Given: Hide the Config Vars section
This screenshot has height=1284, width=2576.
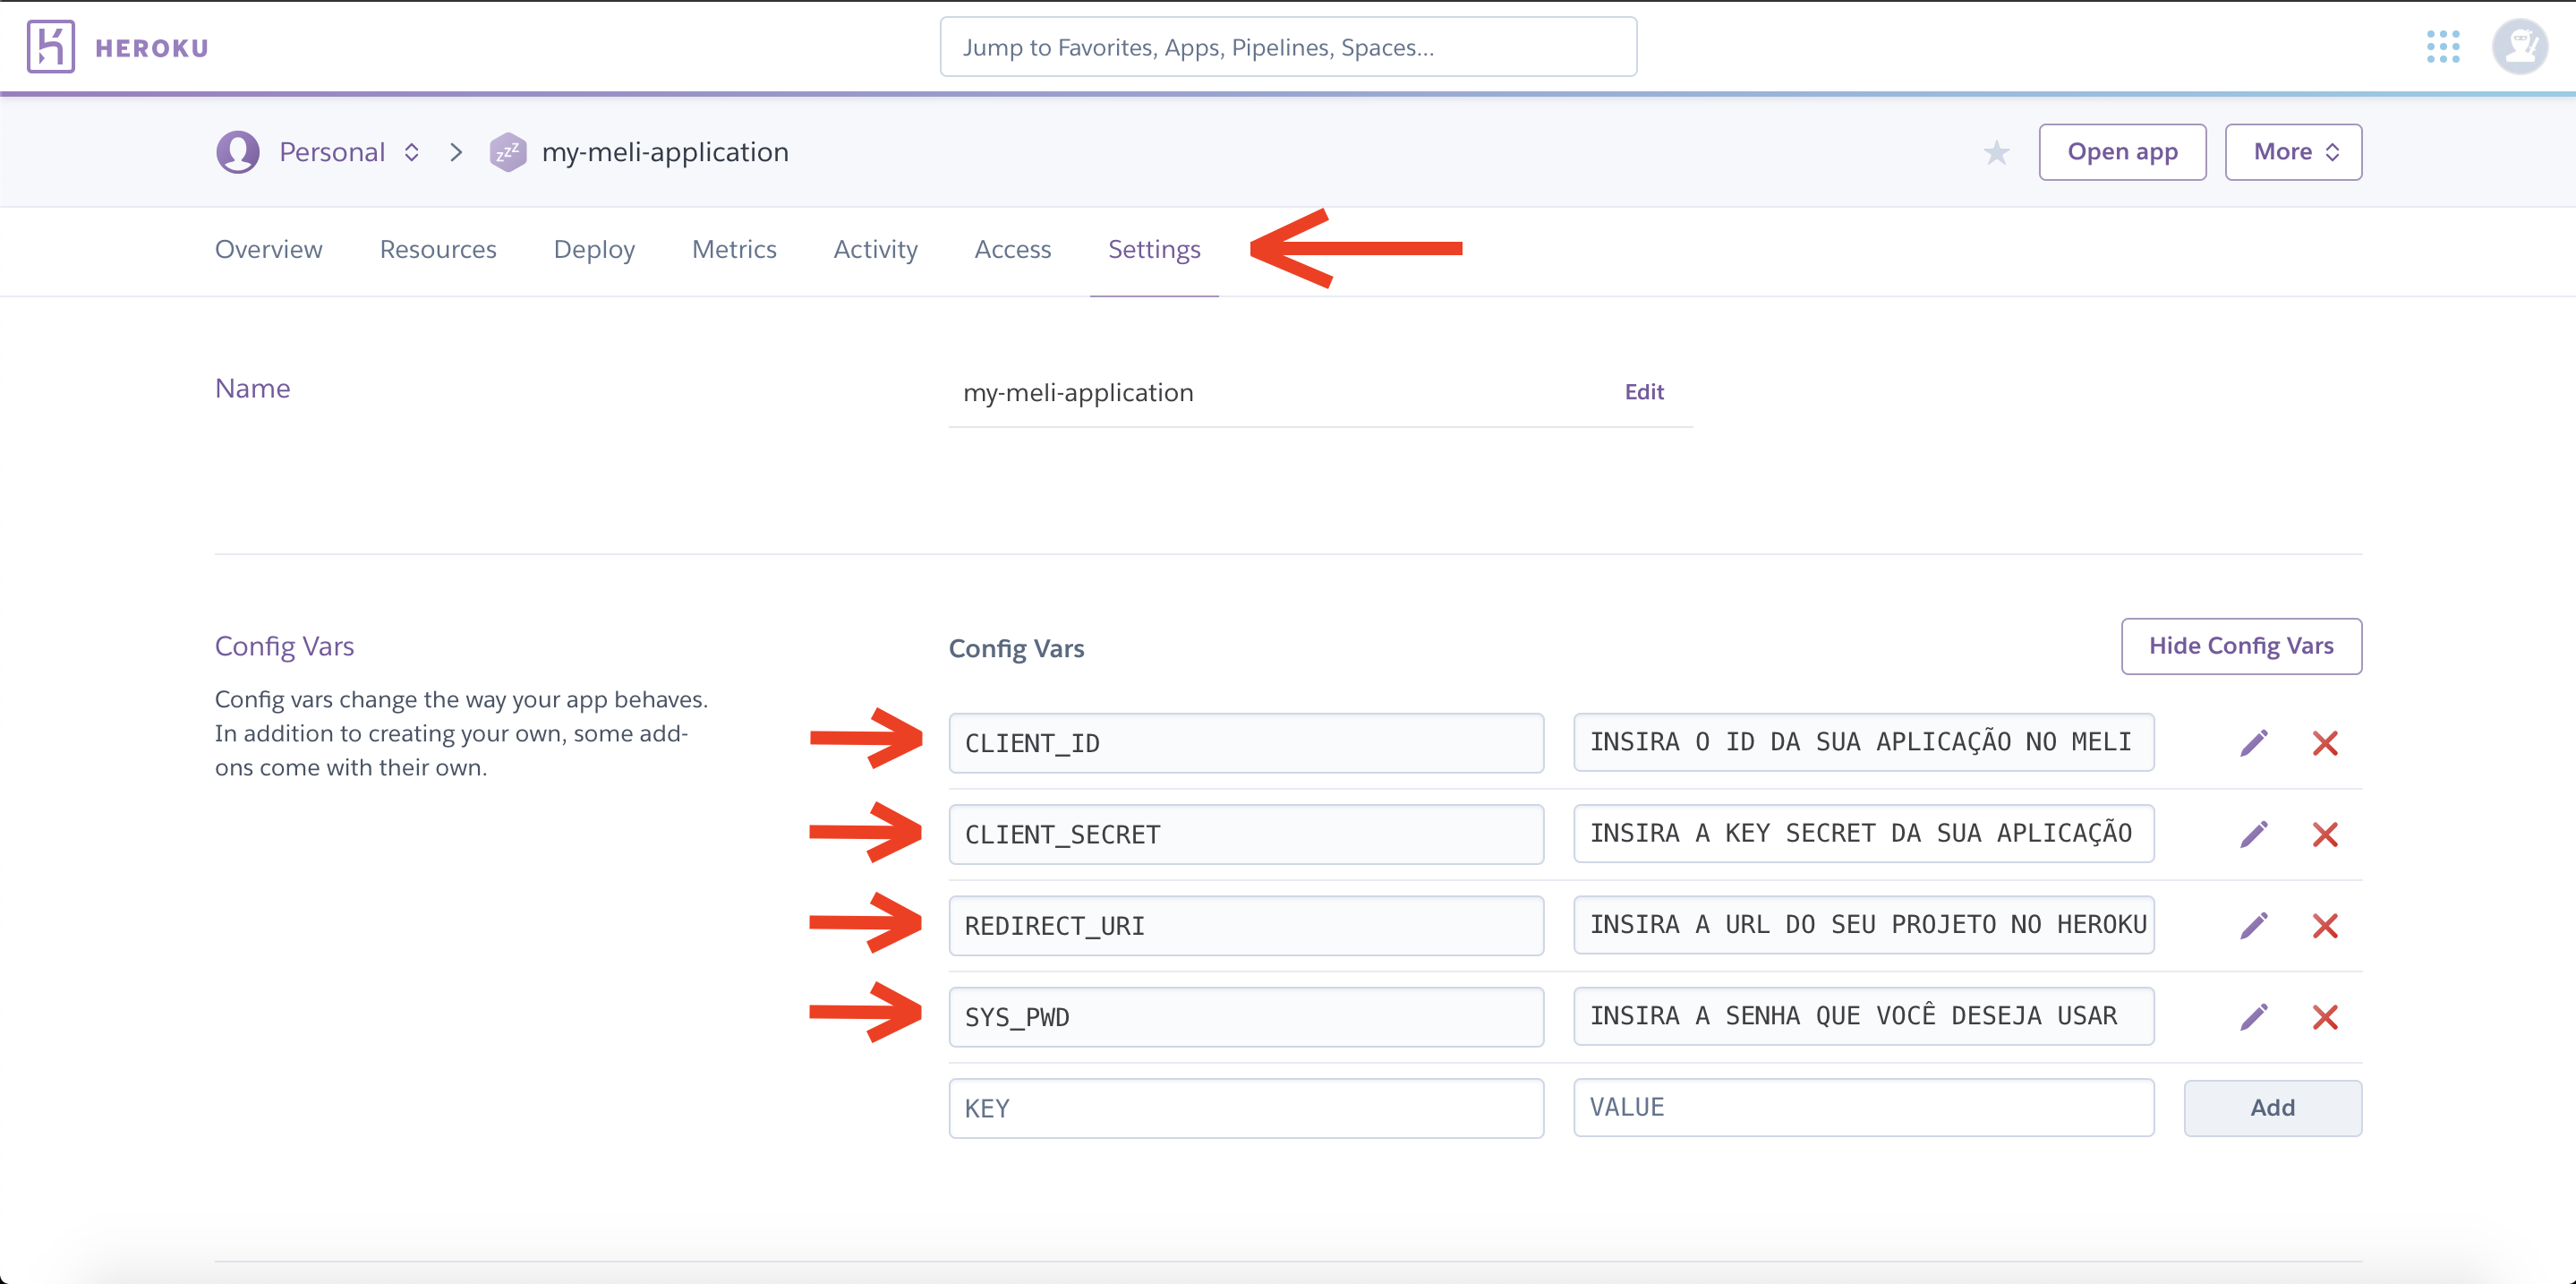Looking at the screenshot, I should coord(2240,646).
